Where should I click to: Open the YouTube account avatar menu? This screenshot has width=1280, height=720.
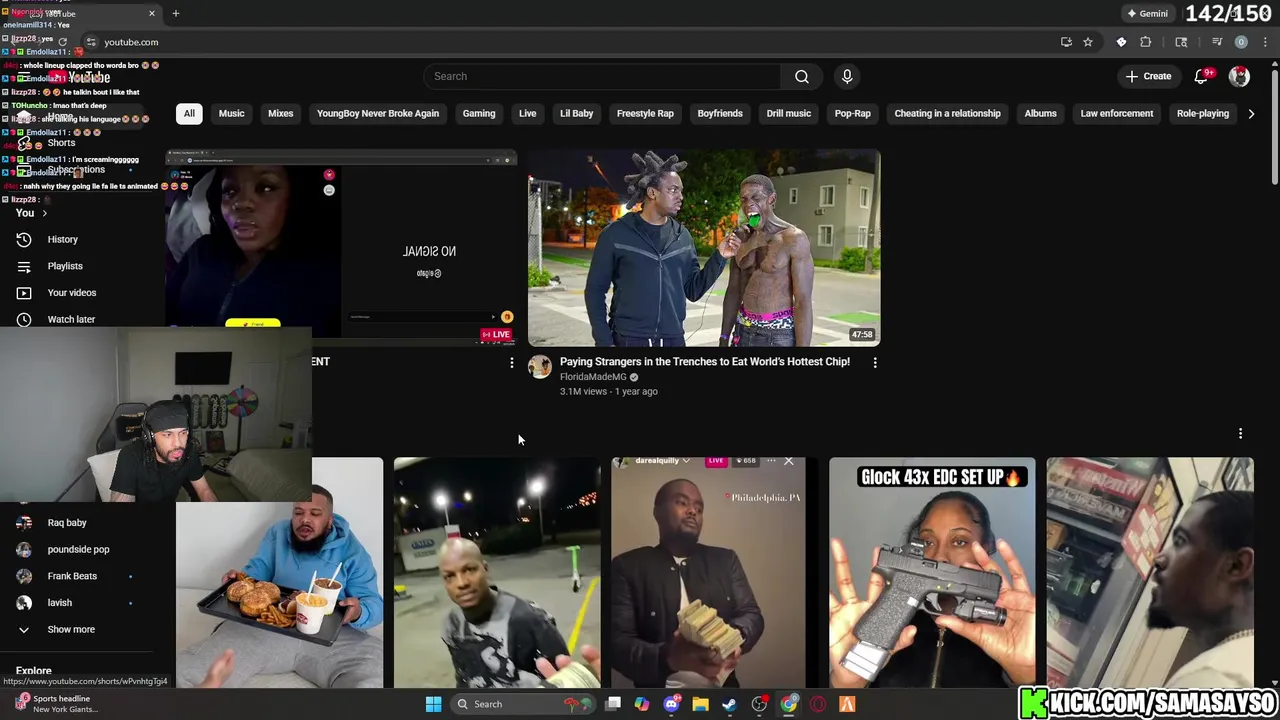[1239, 77]
